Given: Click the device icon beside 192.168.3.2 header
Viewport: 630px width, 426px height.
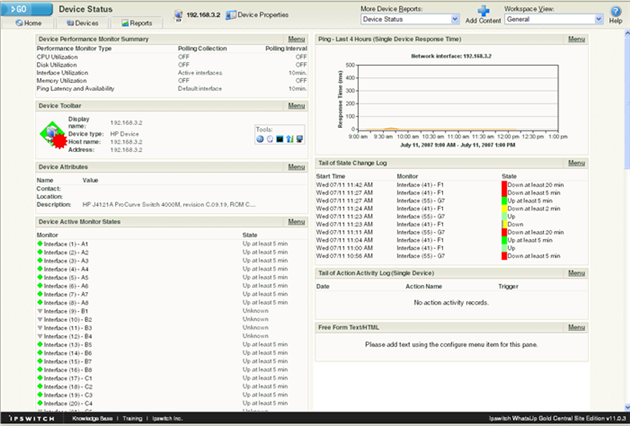Looking at the screenshot, I should click(178, 15).
